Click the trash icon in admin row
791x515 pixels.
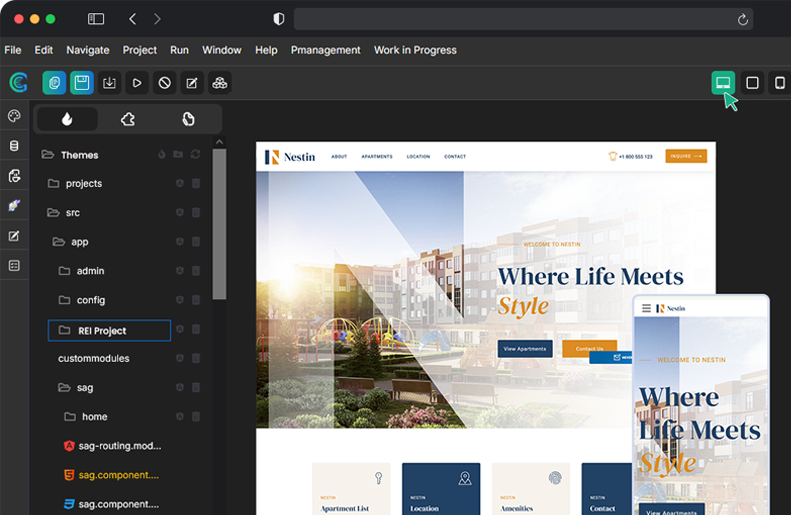tap(196, 271)
